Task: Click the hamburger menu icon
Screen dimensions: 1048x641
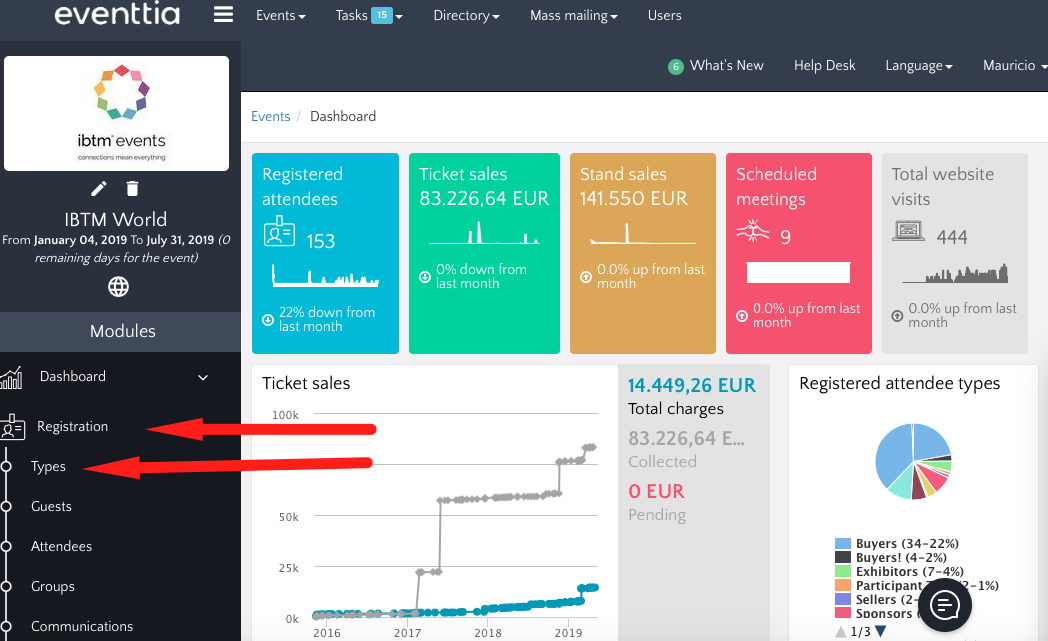Action: (224, 15)
